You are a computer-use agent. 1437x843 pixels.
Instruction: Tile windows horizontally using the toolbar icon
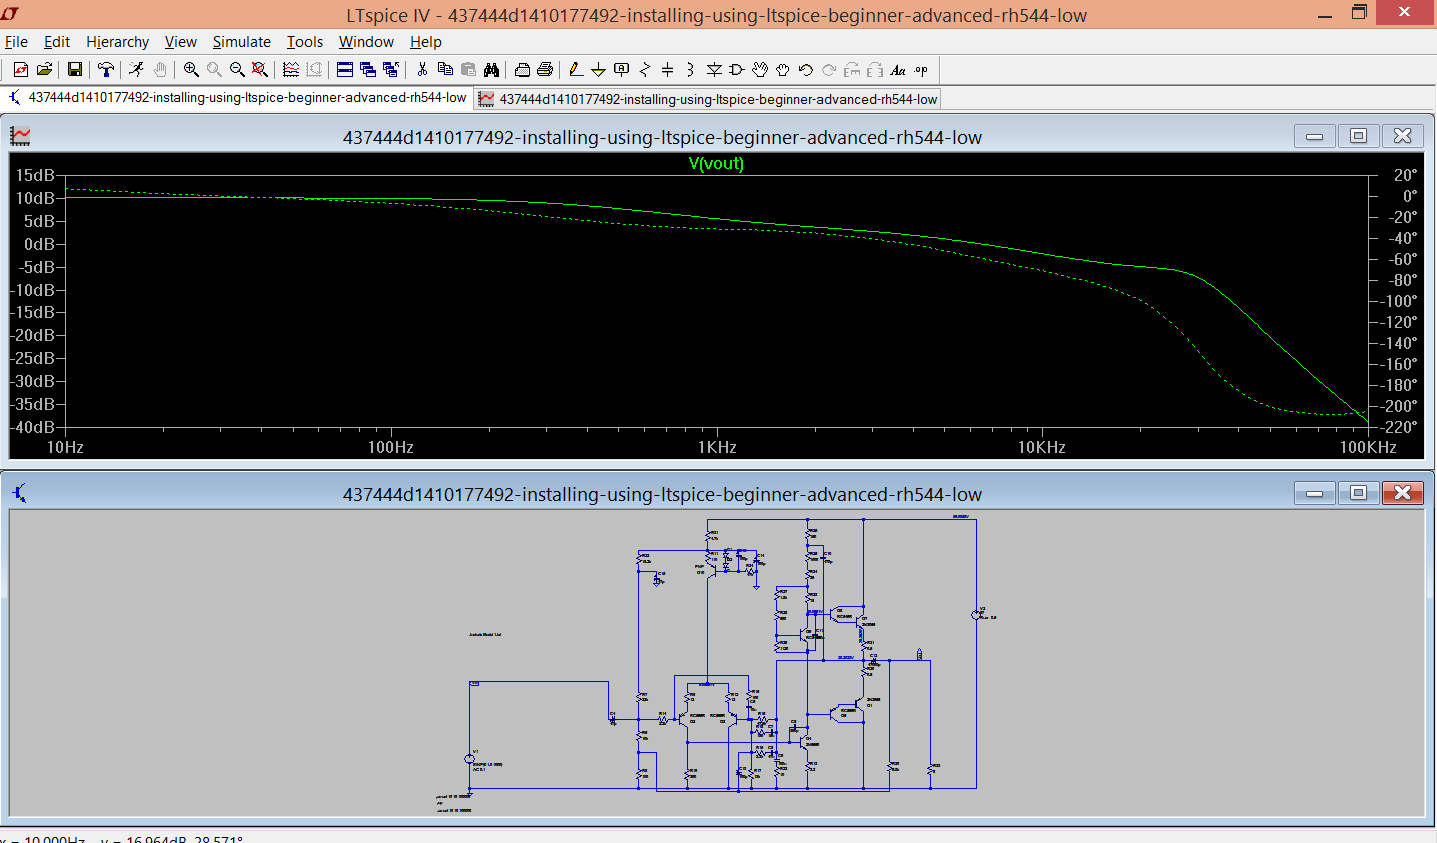[x=345, y=69]
